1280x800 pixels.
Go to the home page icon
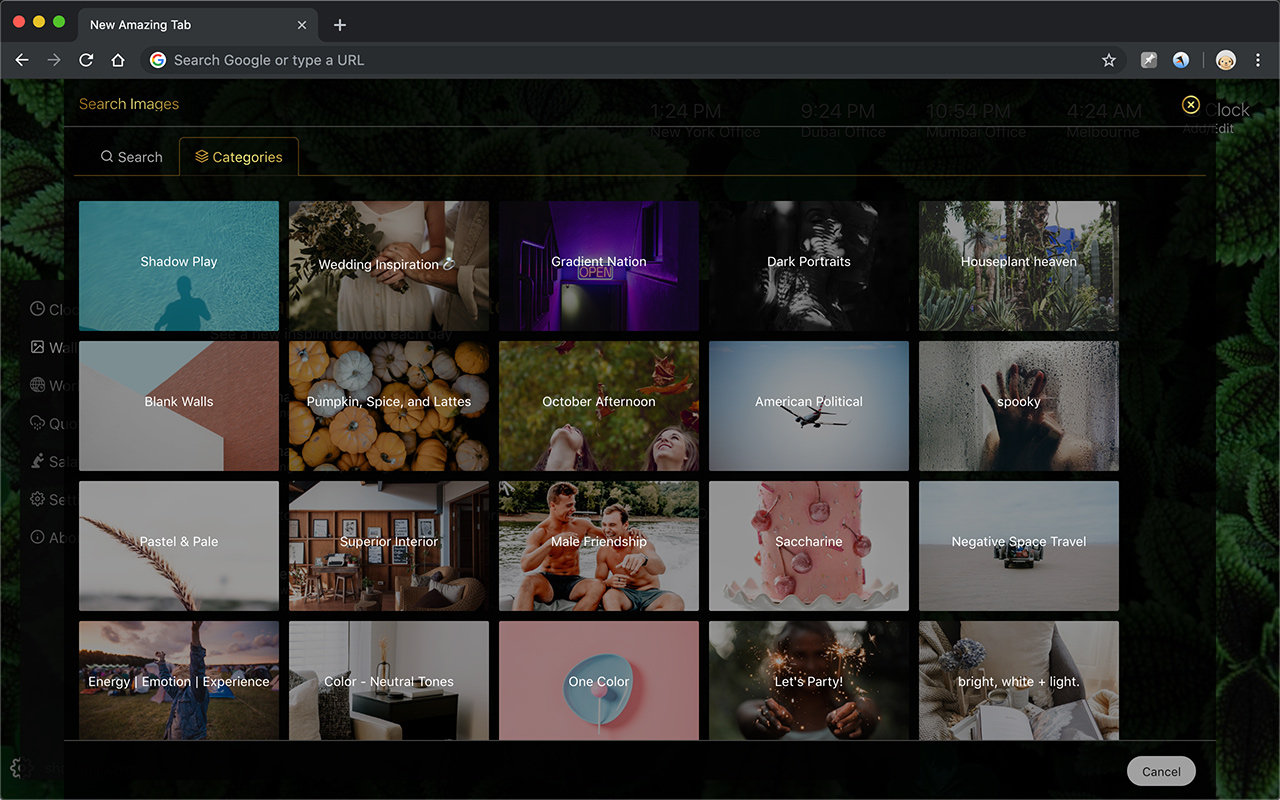[118, 60]
